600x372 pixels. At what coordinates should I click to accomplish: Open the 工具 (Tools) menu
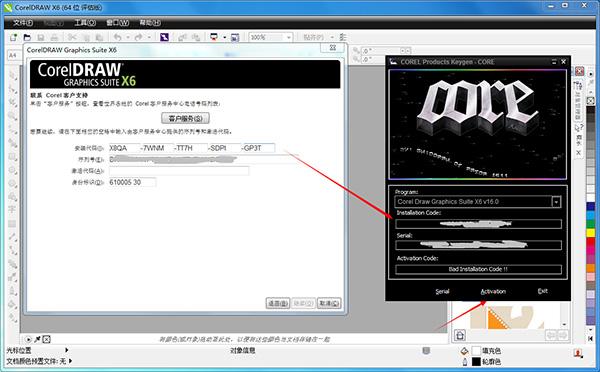(x=85, y=23)
